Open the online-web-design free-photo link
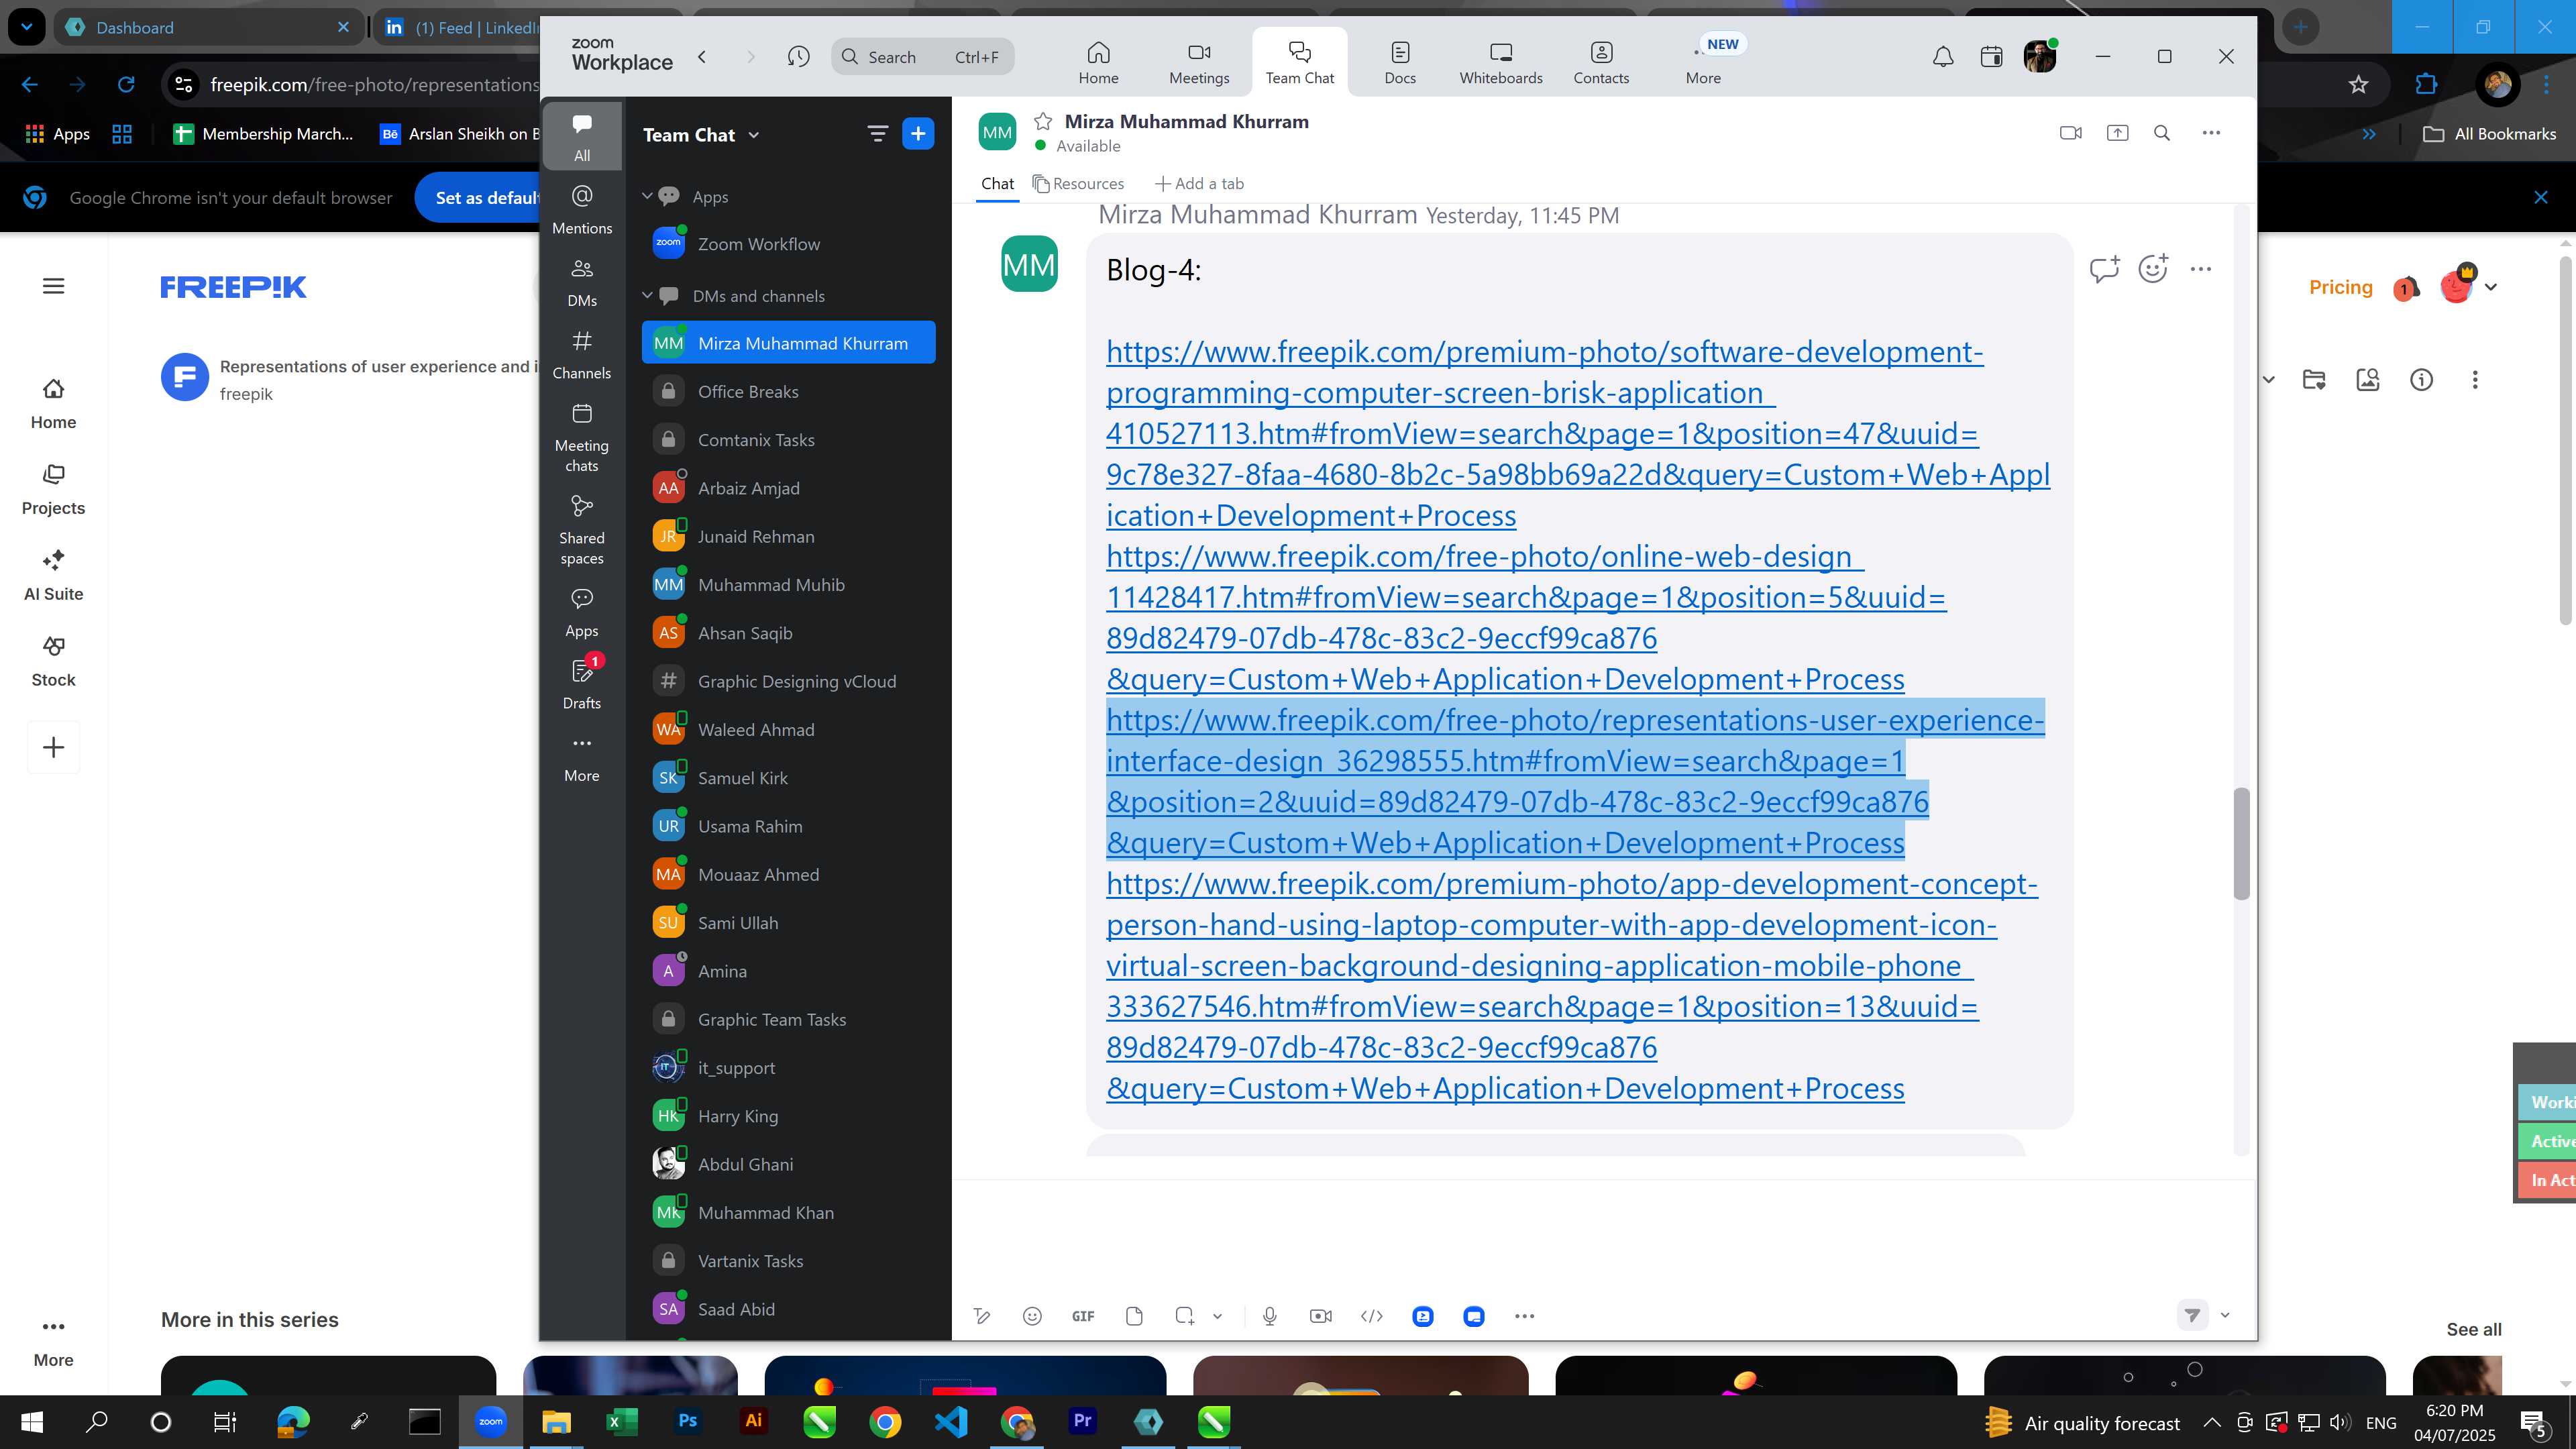Image resolution: width=2576 pixels, height=1449 pixels. pyautogui.click(x=1526, y=617)
